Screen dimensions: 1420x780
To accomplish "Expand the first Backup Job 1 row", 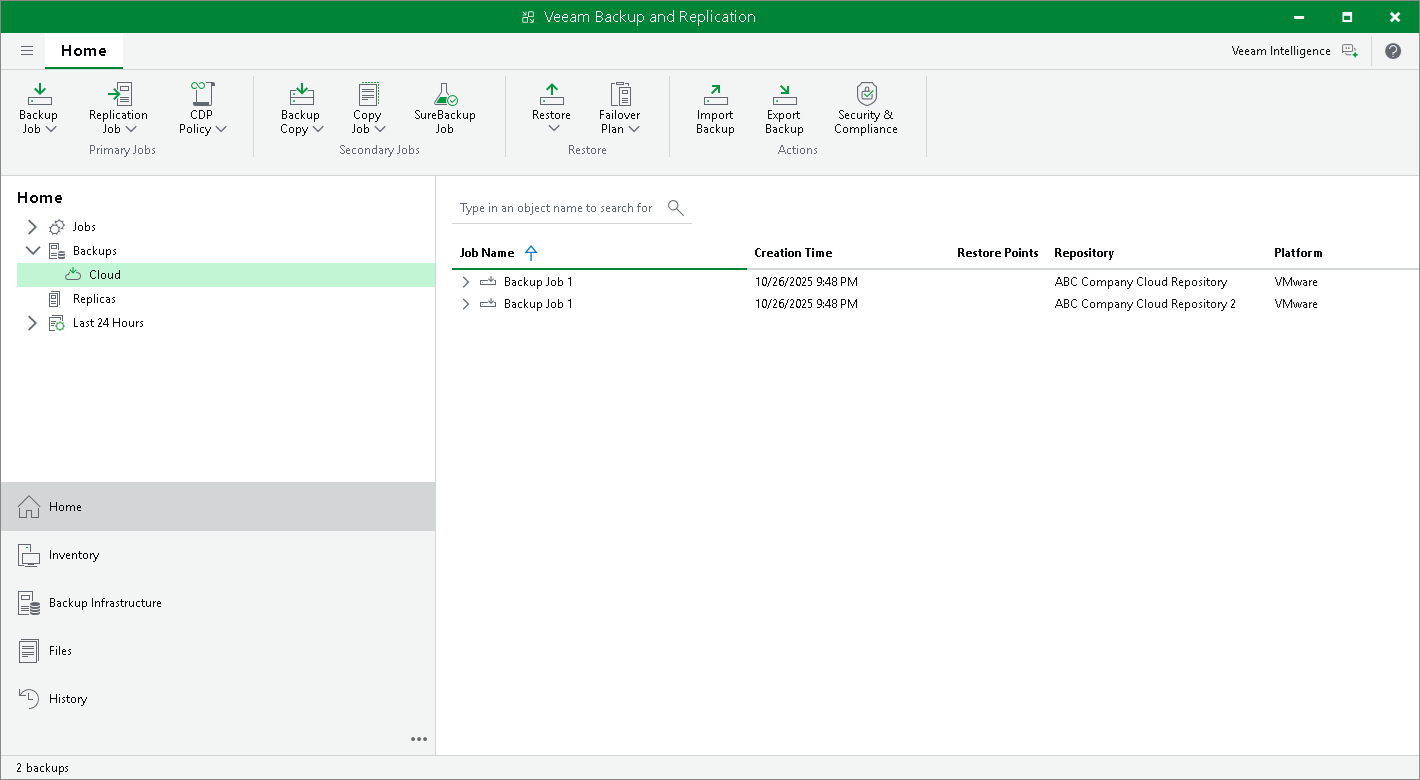I will click(465, 282).
